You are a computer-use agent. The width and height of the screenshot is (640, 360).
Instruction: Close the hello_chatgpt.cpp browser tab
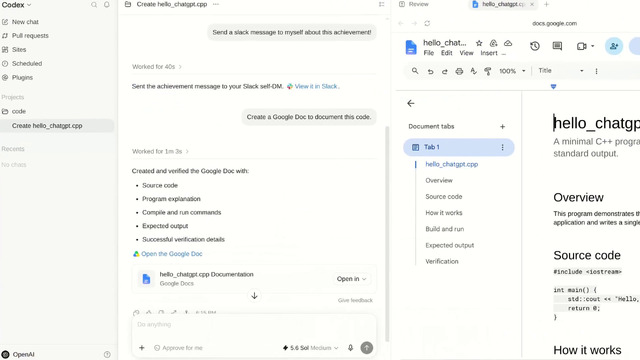532,4
